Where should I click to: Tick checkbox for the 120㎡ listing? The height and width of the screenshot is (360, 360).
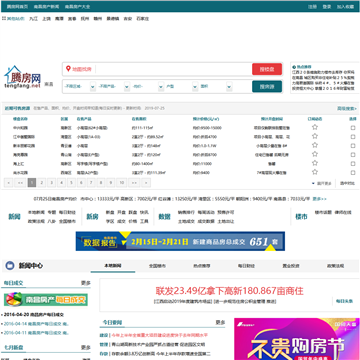tap(353, 155)
